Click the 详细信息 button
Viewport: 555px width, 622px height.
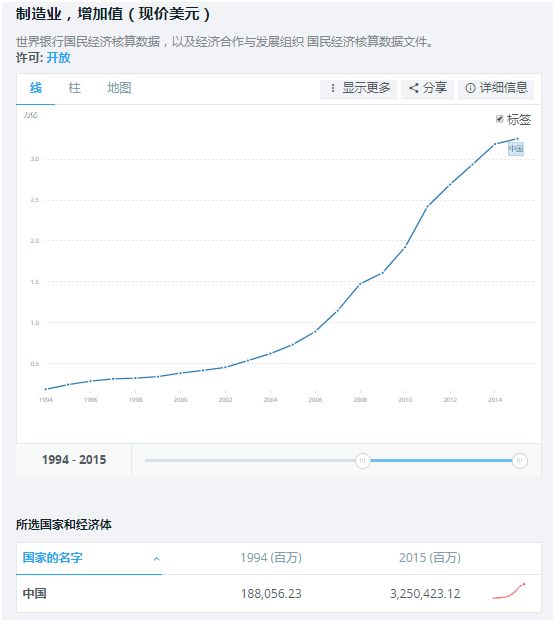coord(496,88)
